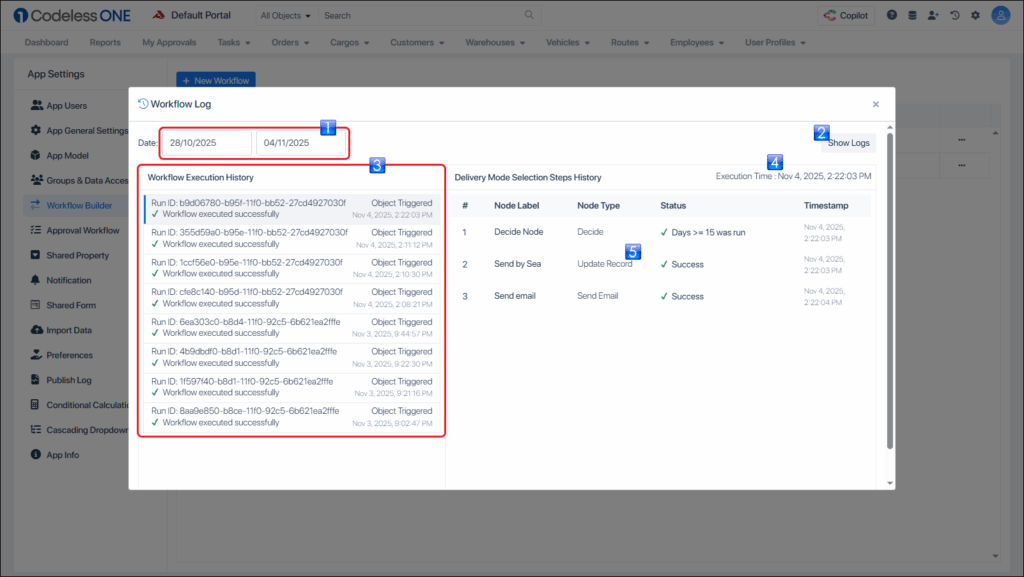
Task: Click the user profile avatar
Action: (1000, 16)
